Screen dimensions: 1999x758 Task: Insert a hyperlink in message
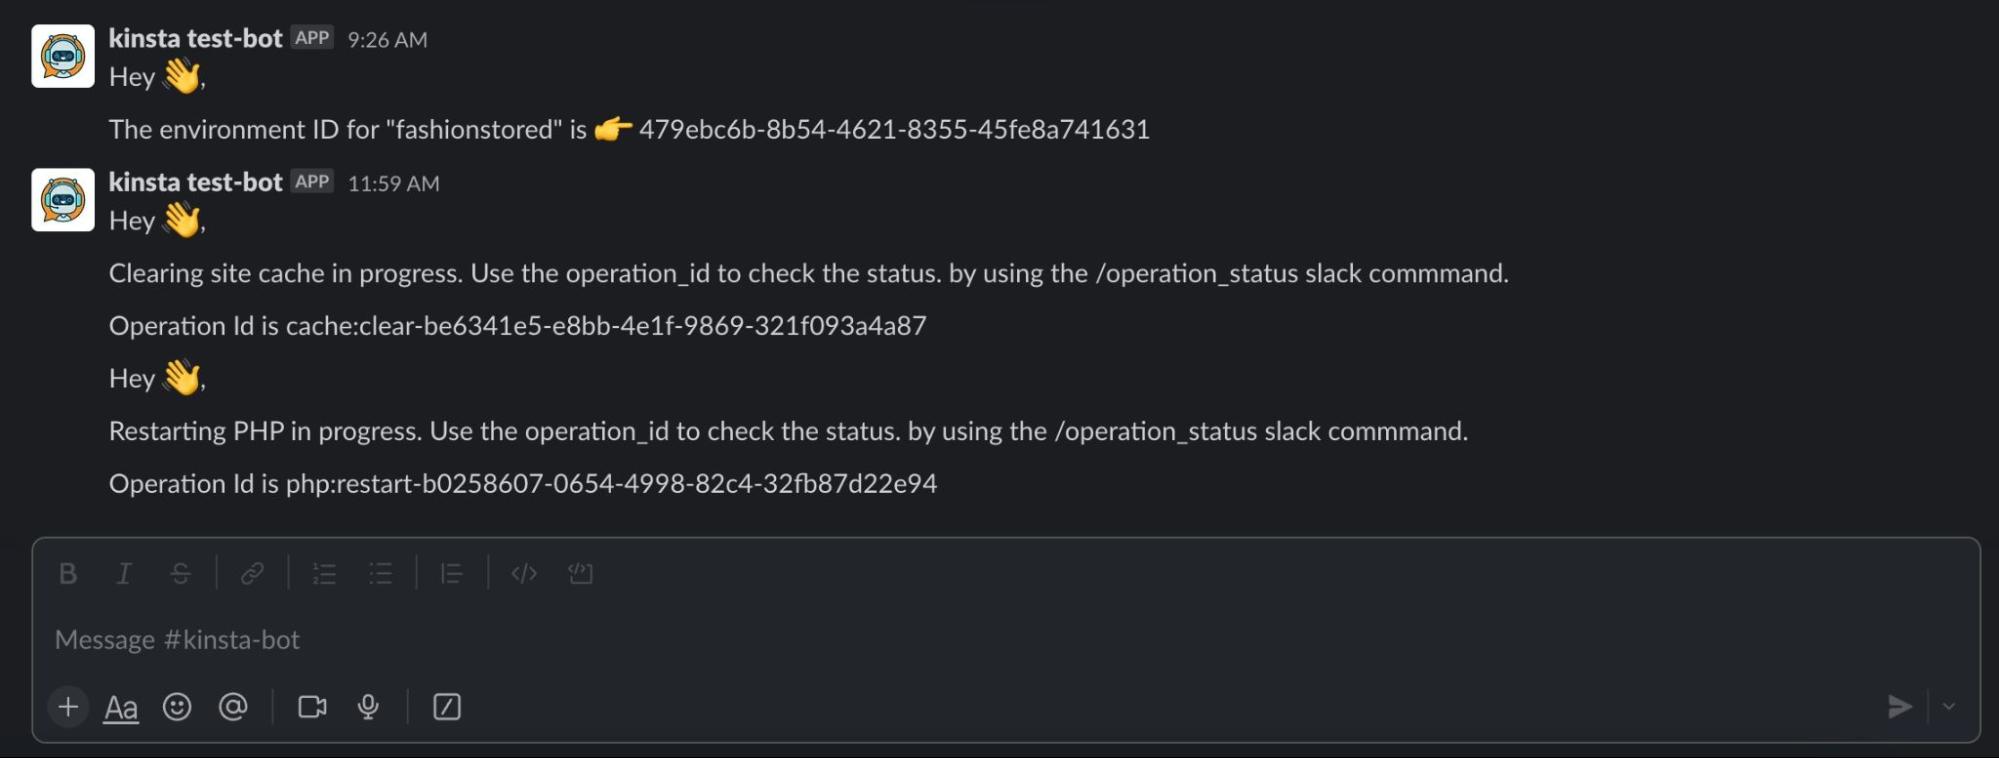pyautogui.click(x=252, y=574)
